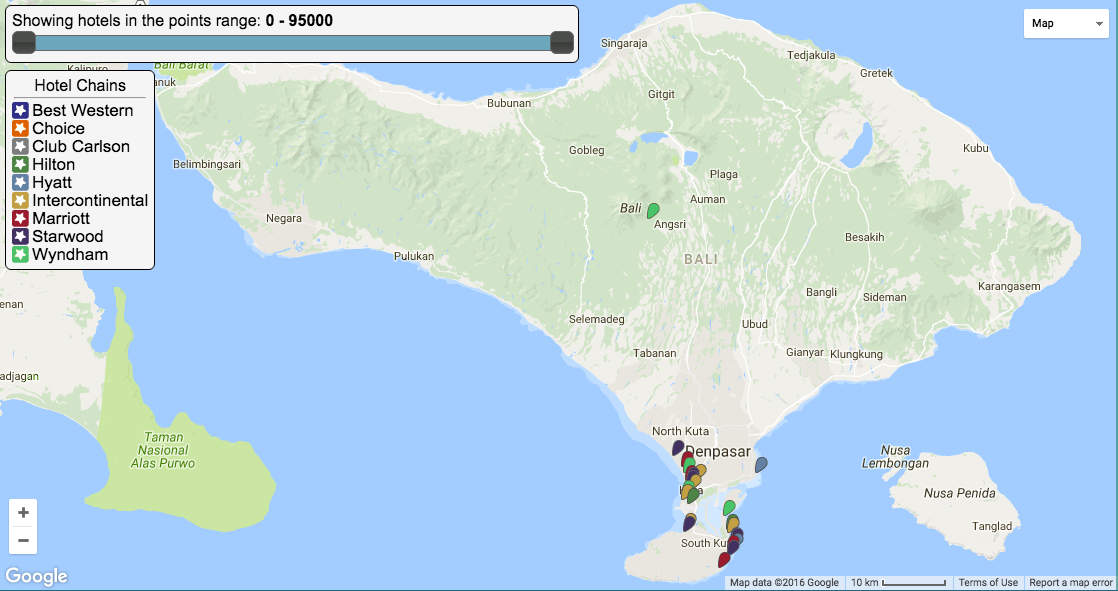Click the Karangasem label

point(1009,286)
